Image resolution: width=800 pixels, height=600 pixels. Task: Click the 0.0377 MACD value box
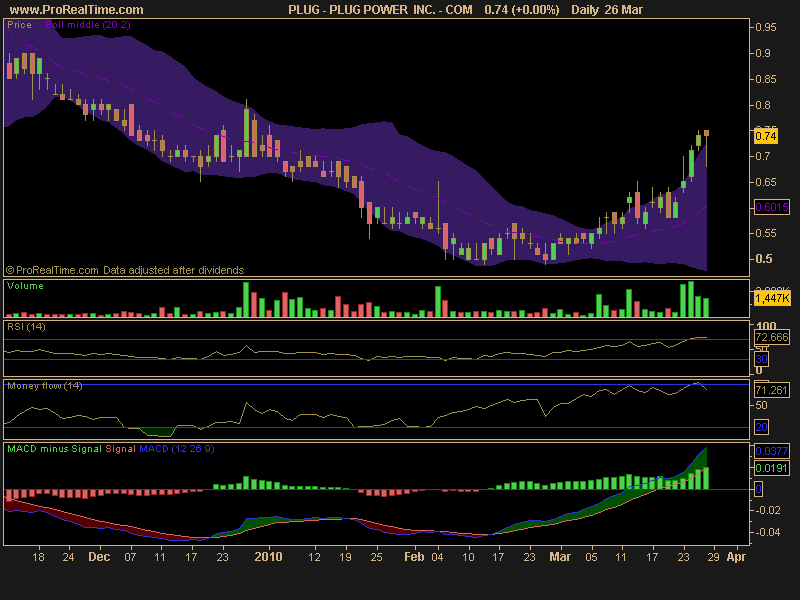[771, 451]
